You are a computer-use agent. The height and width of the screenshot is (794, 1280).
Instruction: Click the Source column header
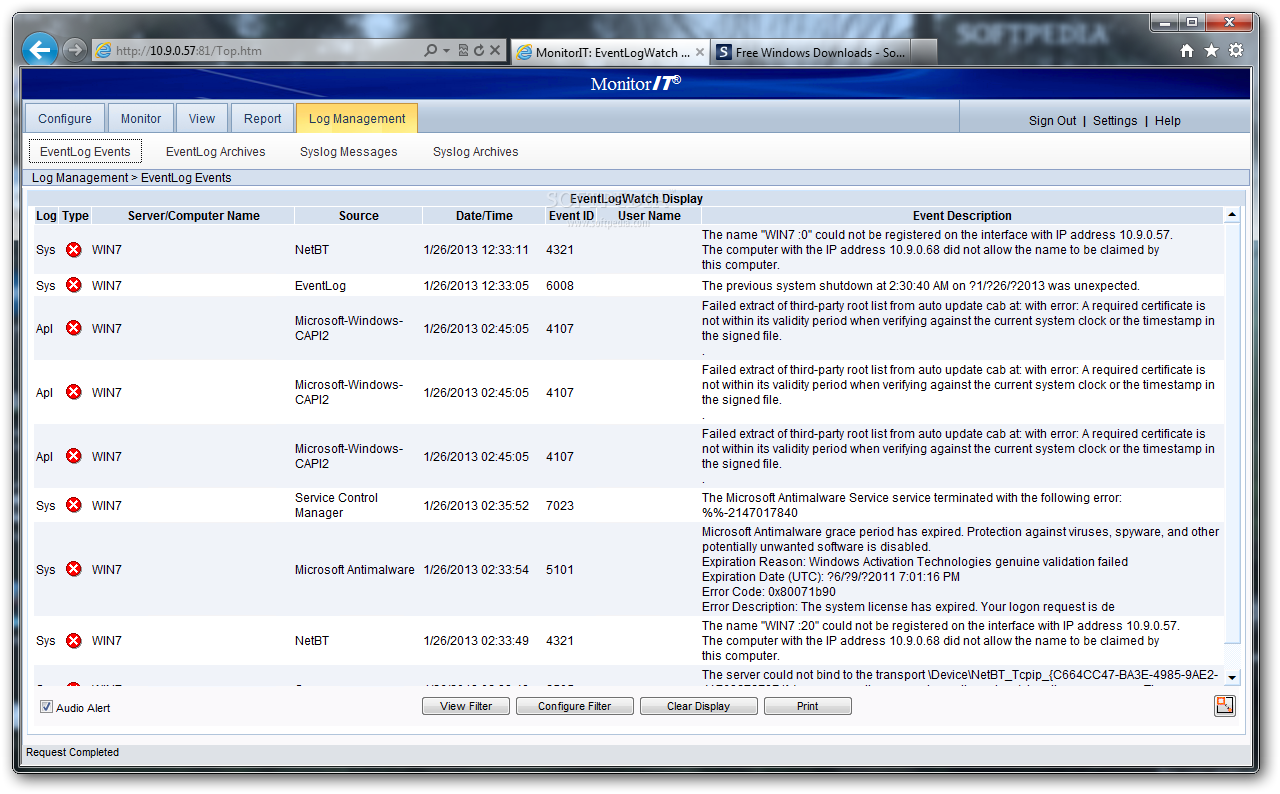pyautogui.click(x=359, y=215)
